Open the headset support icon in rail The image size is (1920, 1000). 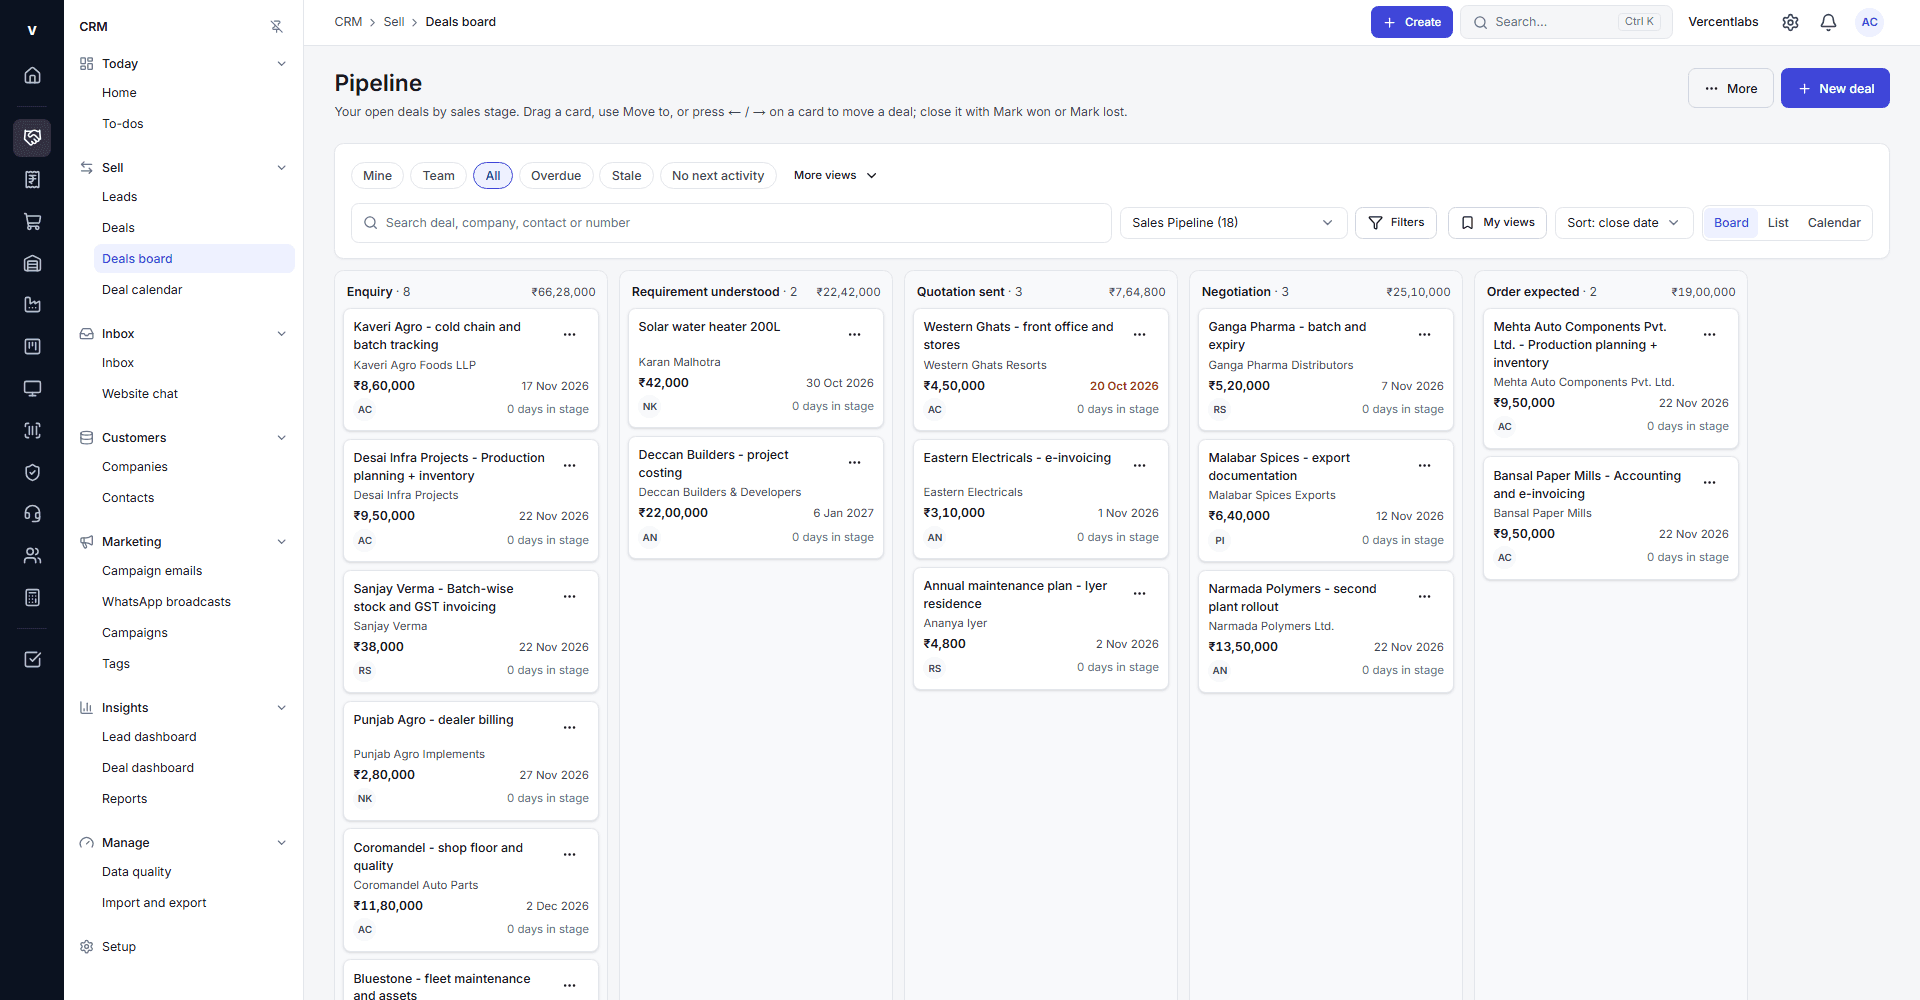point(32,514)
